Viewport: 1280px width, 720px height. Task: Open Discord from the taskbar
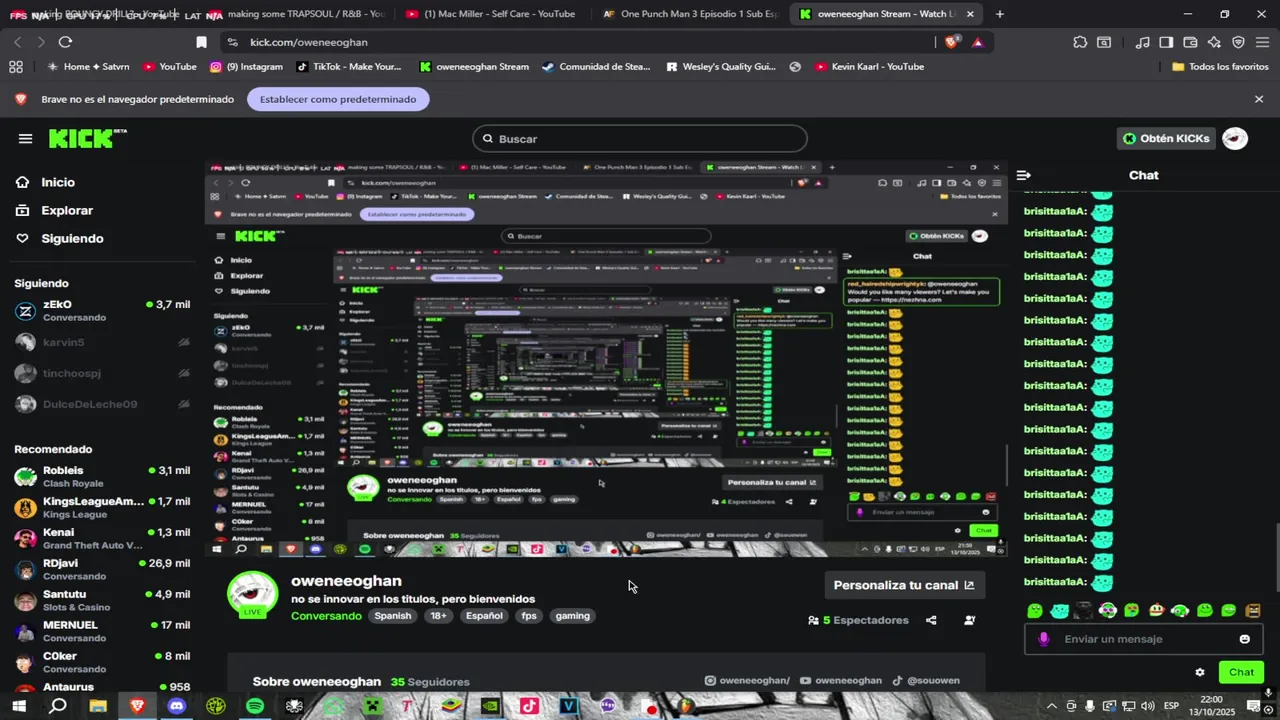coord(177,706)
